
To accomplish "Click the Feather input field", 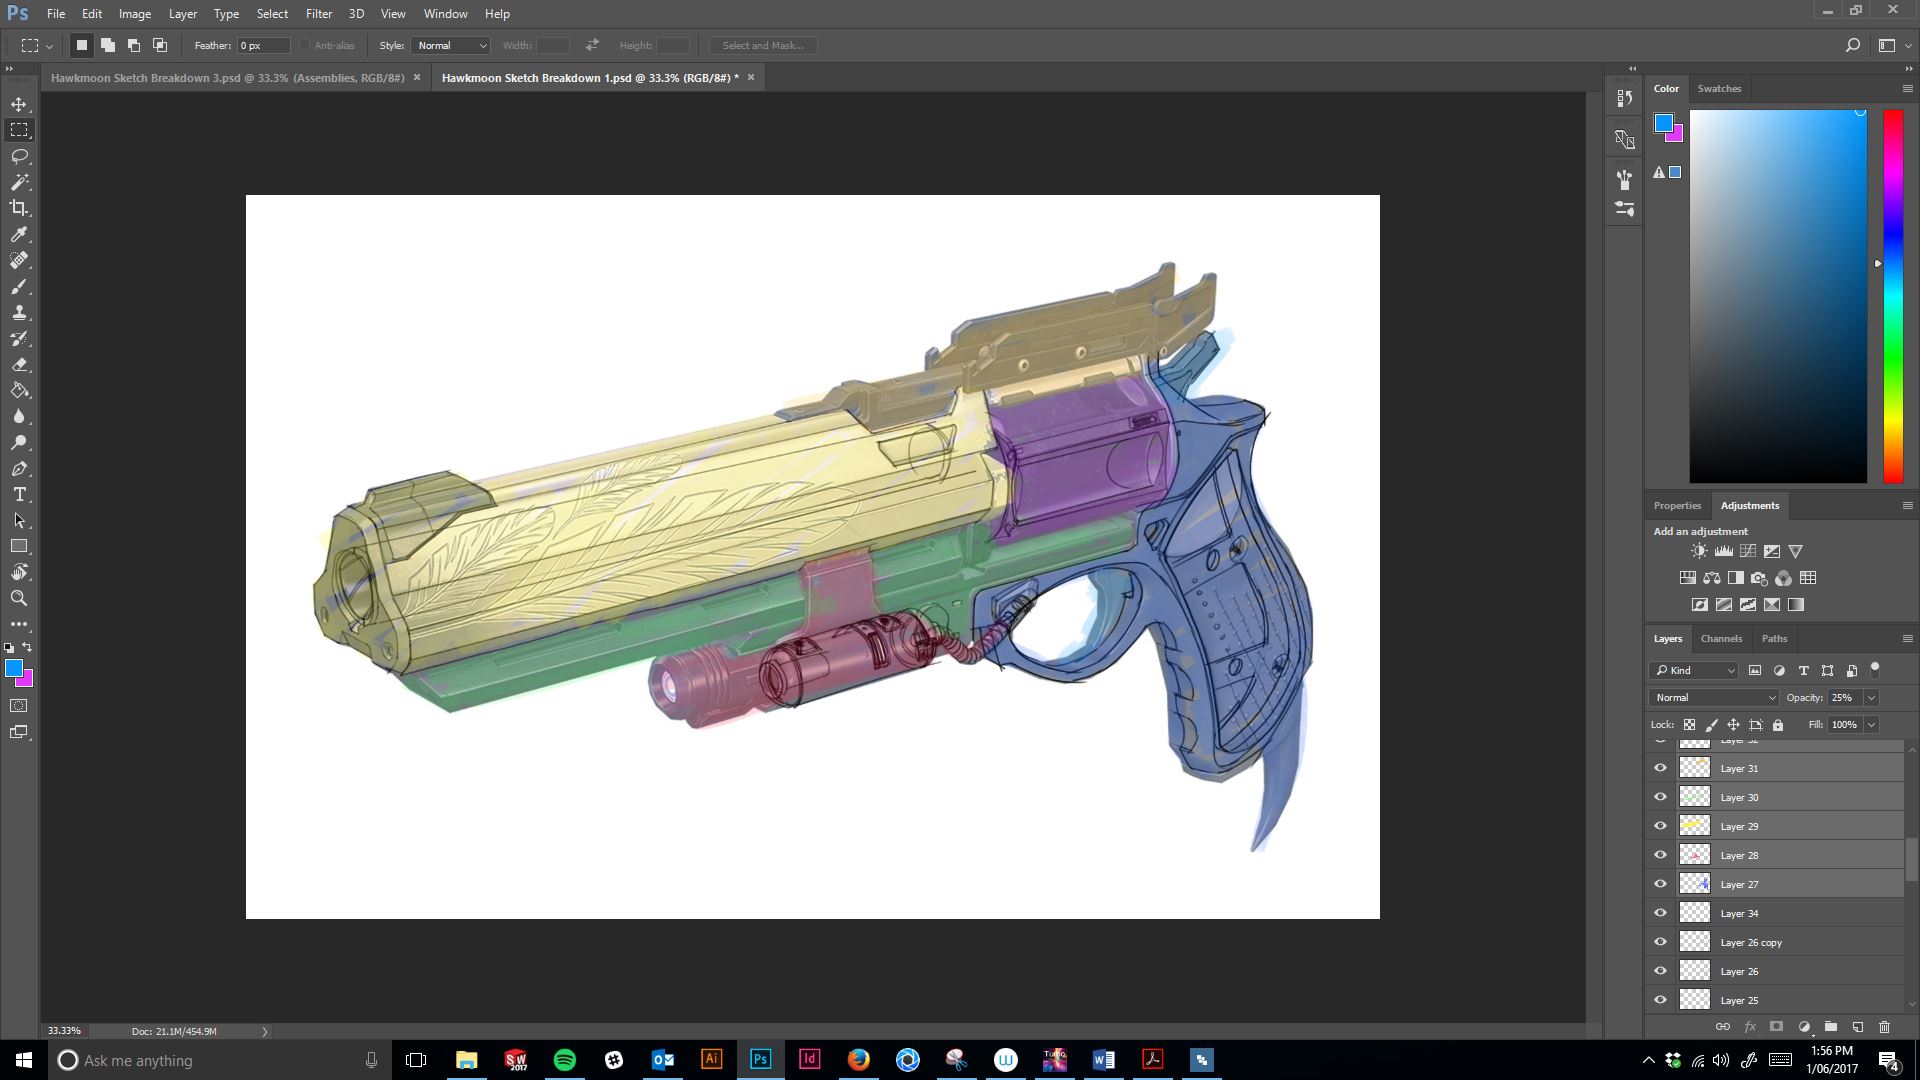I will (x=263, y=46).
